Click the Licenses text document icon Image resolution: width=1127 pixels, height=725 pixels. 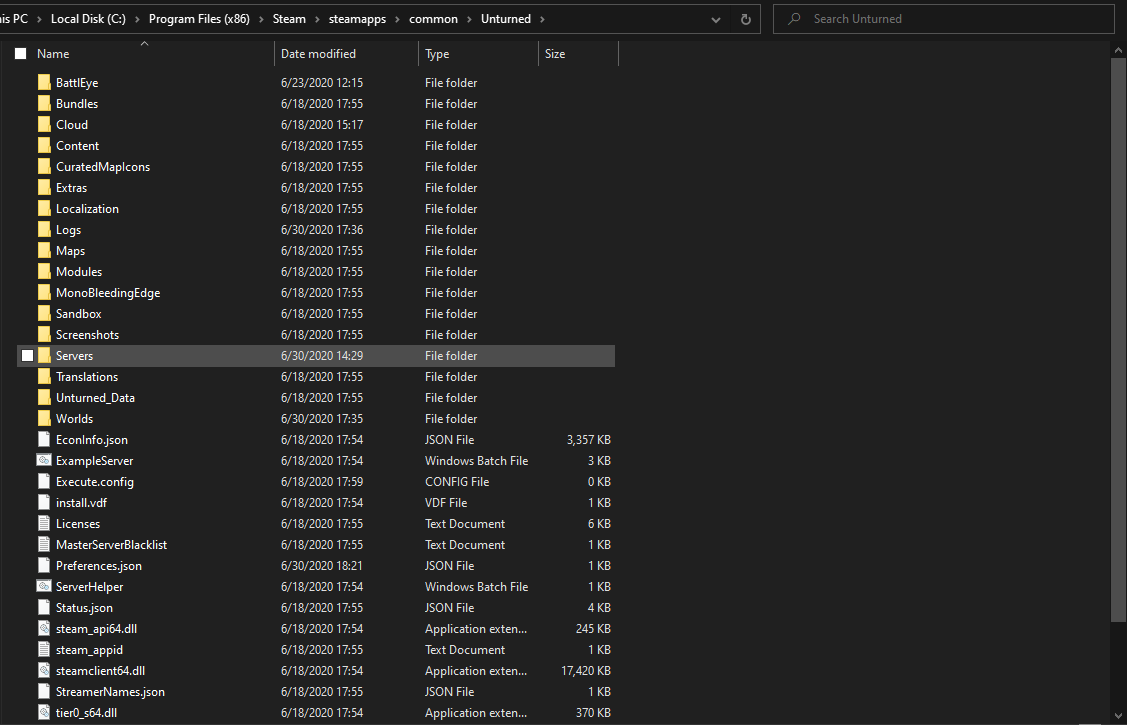click(44, 524)
